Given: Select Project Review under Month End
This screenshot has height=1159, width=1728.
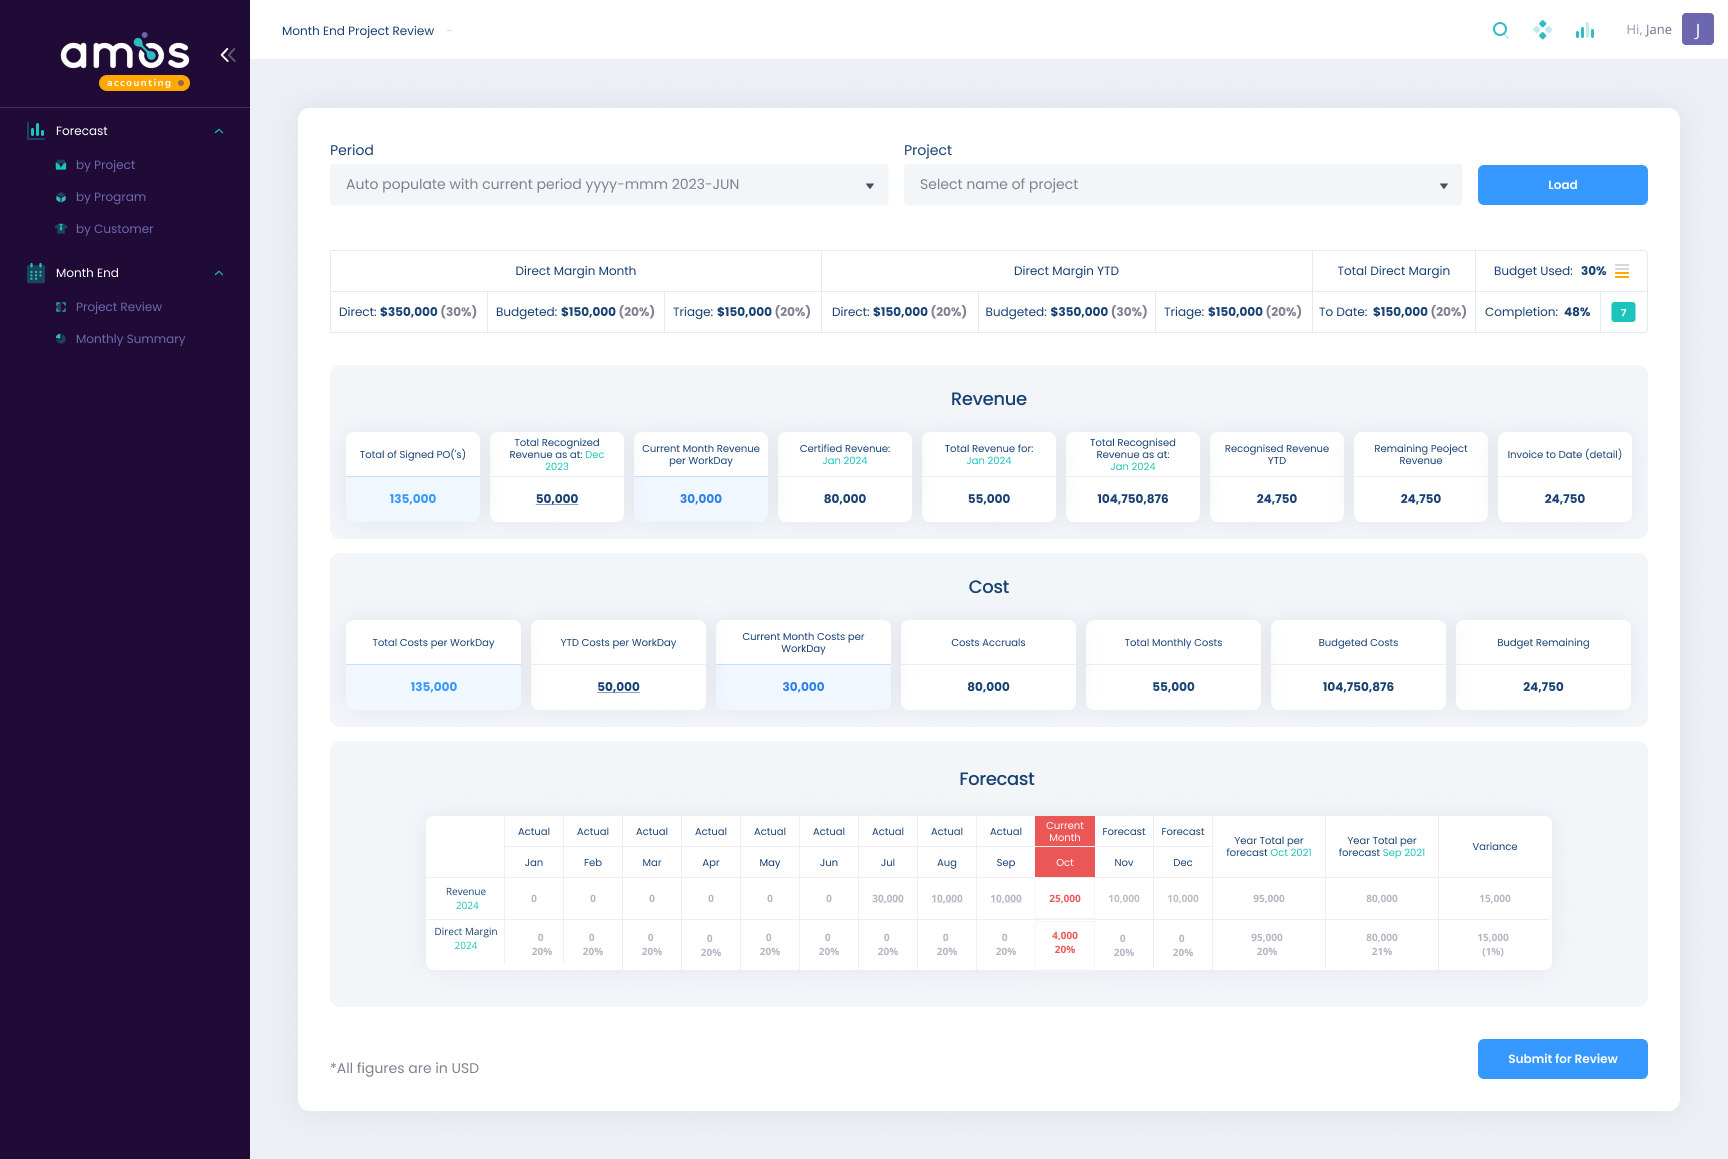Looking at the screenshot, I should (118, 307).
